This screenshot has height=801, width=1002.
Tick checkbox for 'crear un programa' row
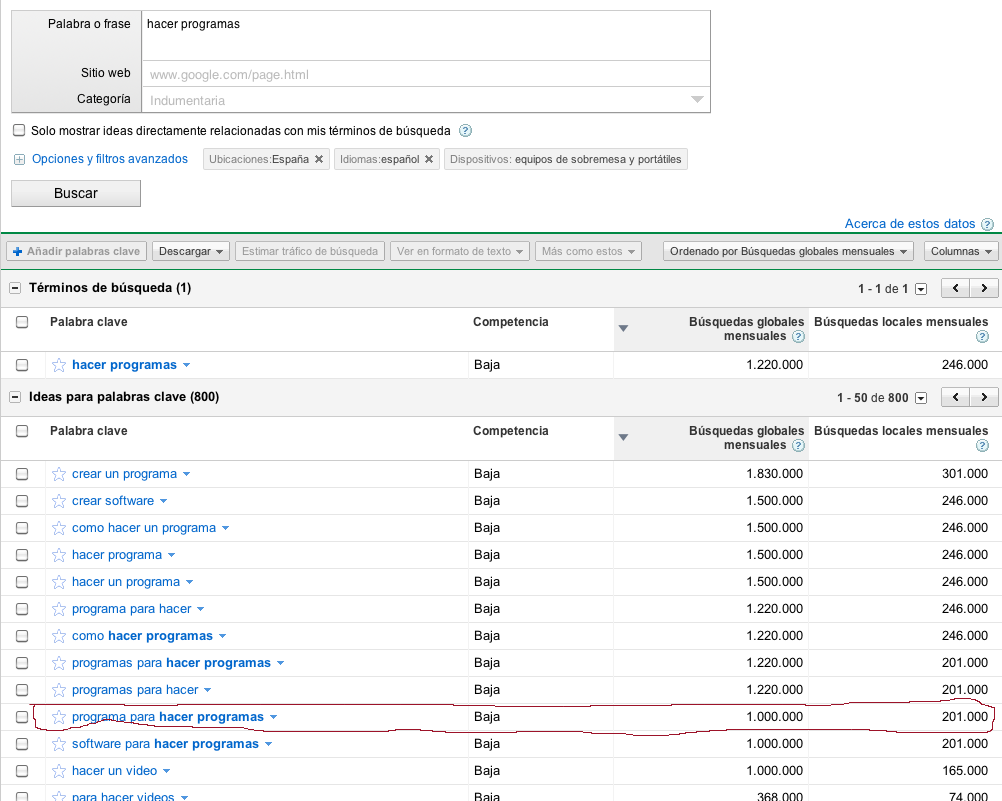(x=22, y=474)
